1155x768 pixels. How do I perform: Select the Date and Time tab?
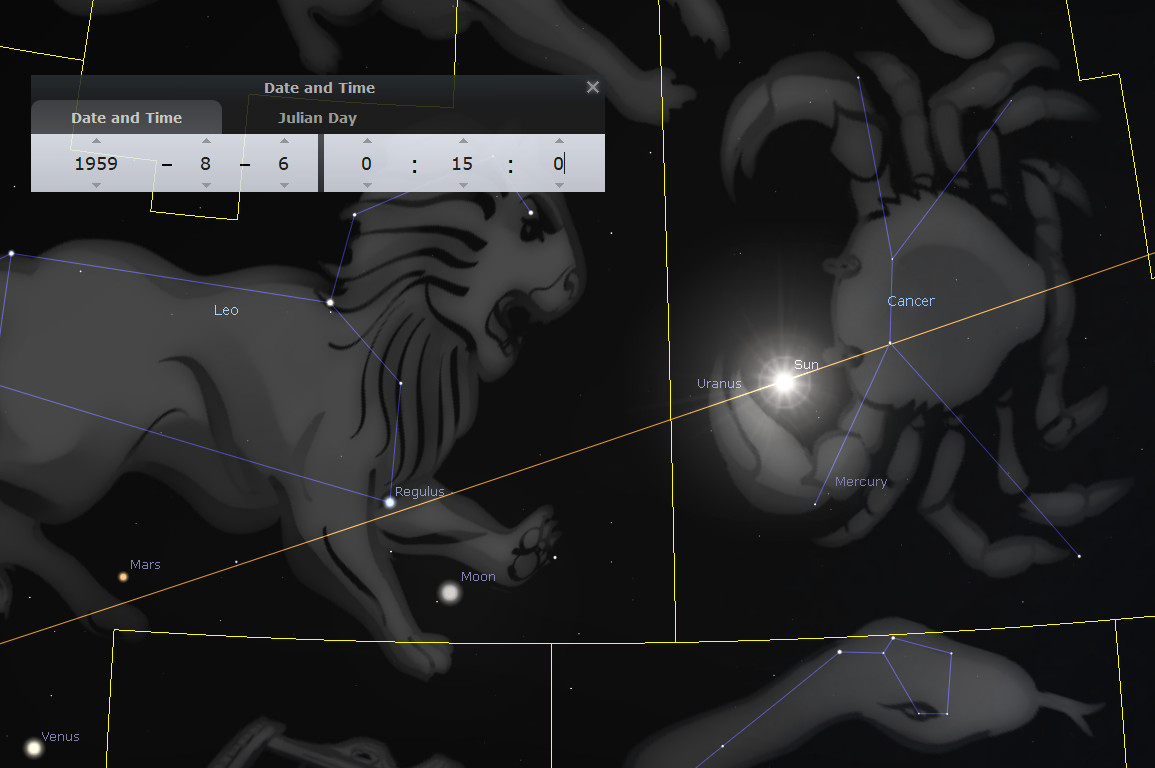click(126, 118)
